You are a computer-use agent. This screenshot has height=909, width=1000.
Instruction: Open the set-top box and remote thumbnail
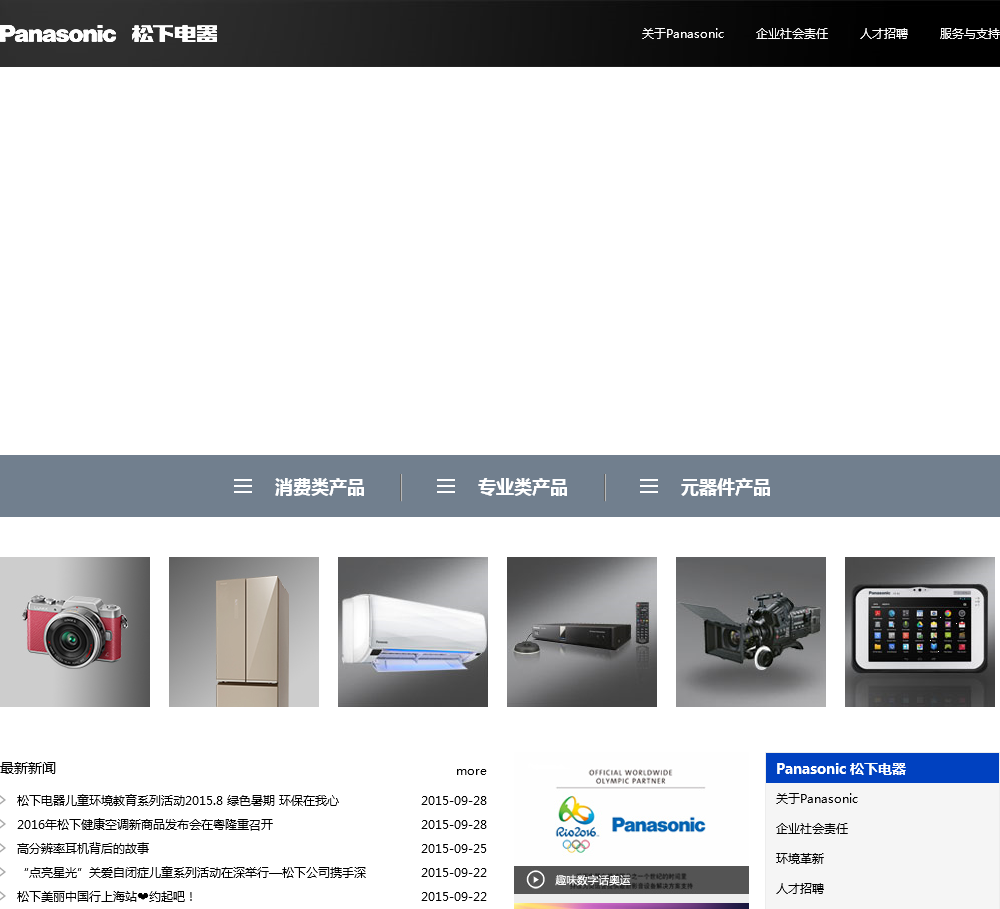(582, 632)
